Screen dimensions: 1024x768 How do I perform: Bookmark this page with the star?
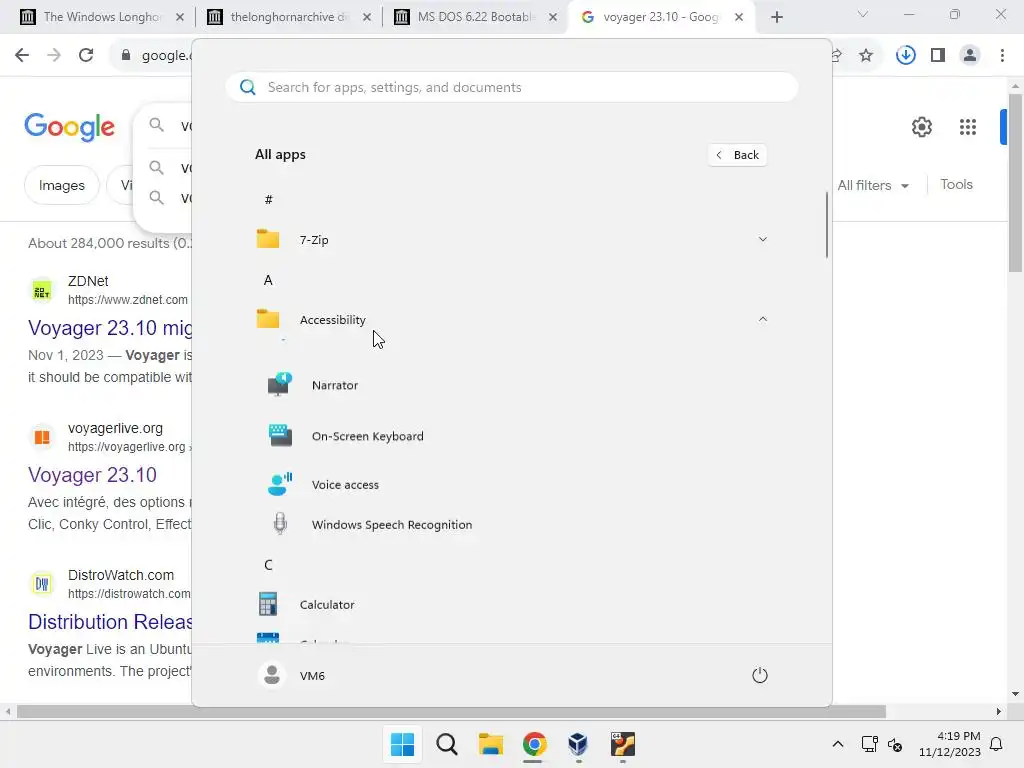click(866, 56)
